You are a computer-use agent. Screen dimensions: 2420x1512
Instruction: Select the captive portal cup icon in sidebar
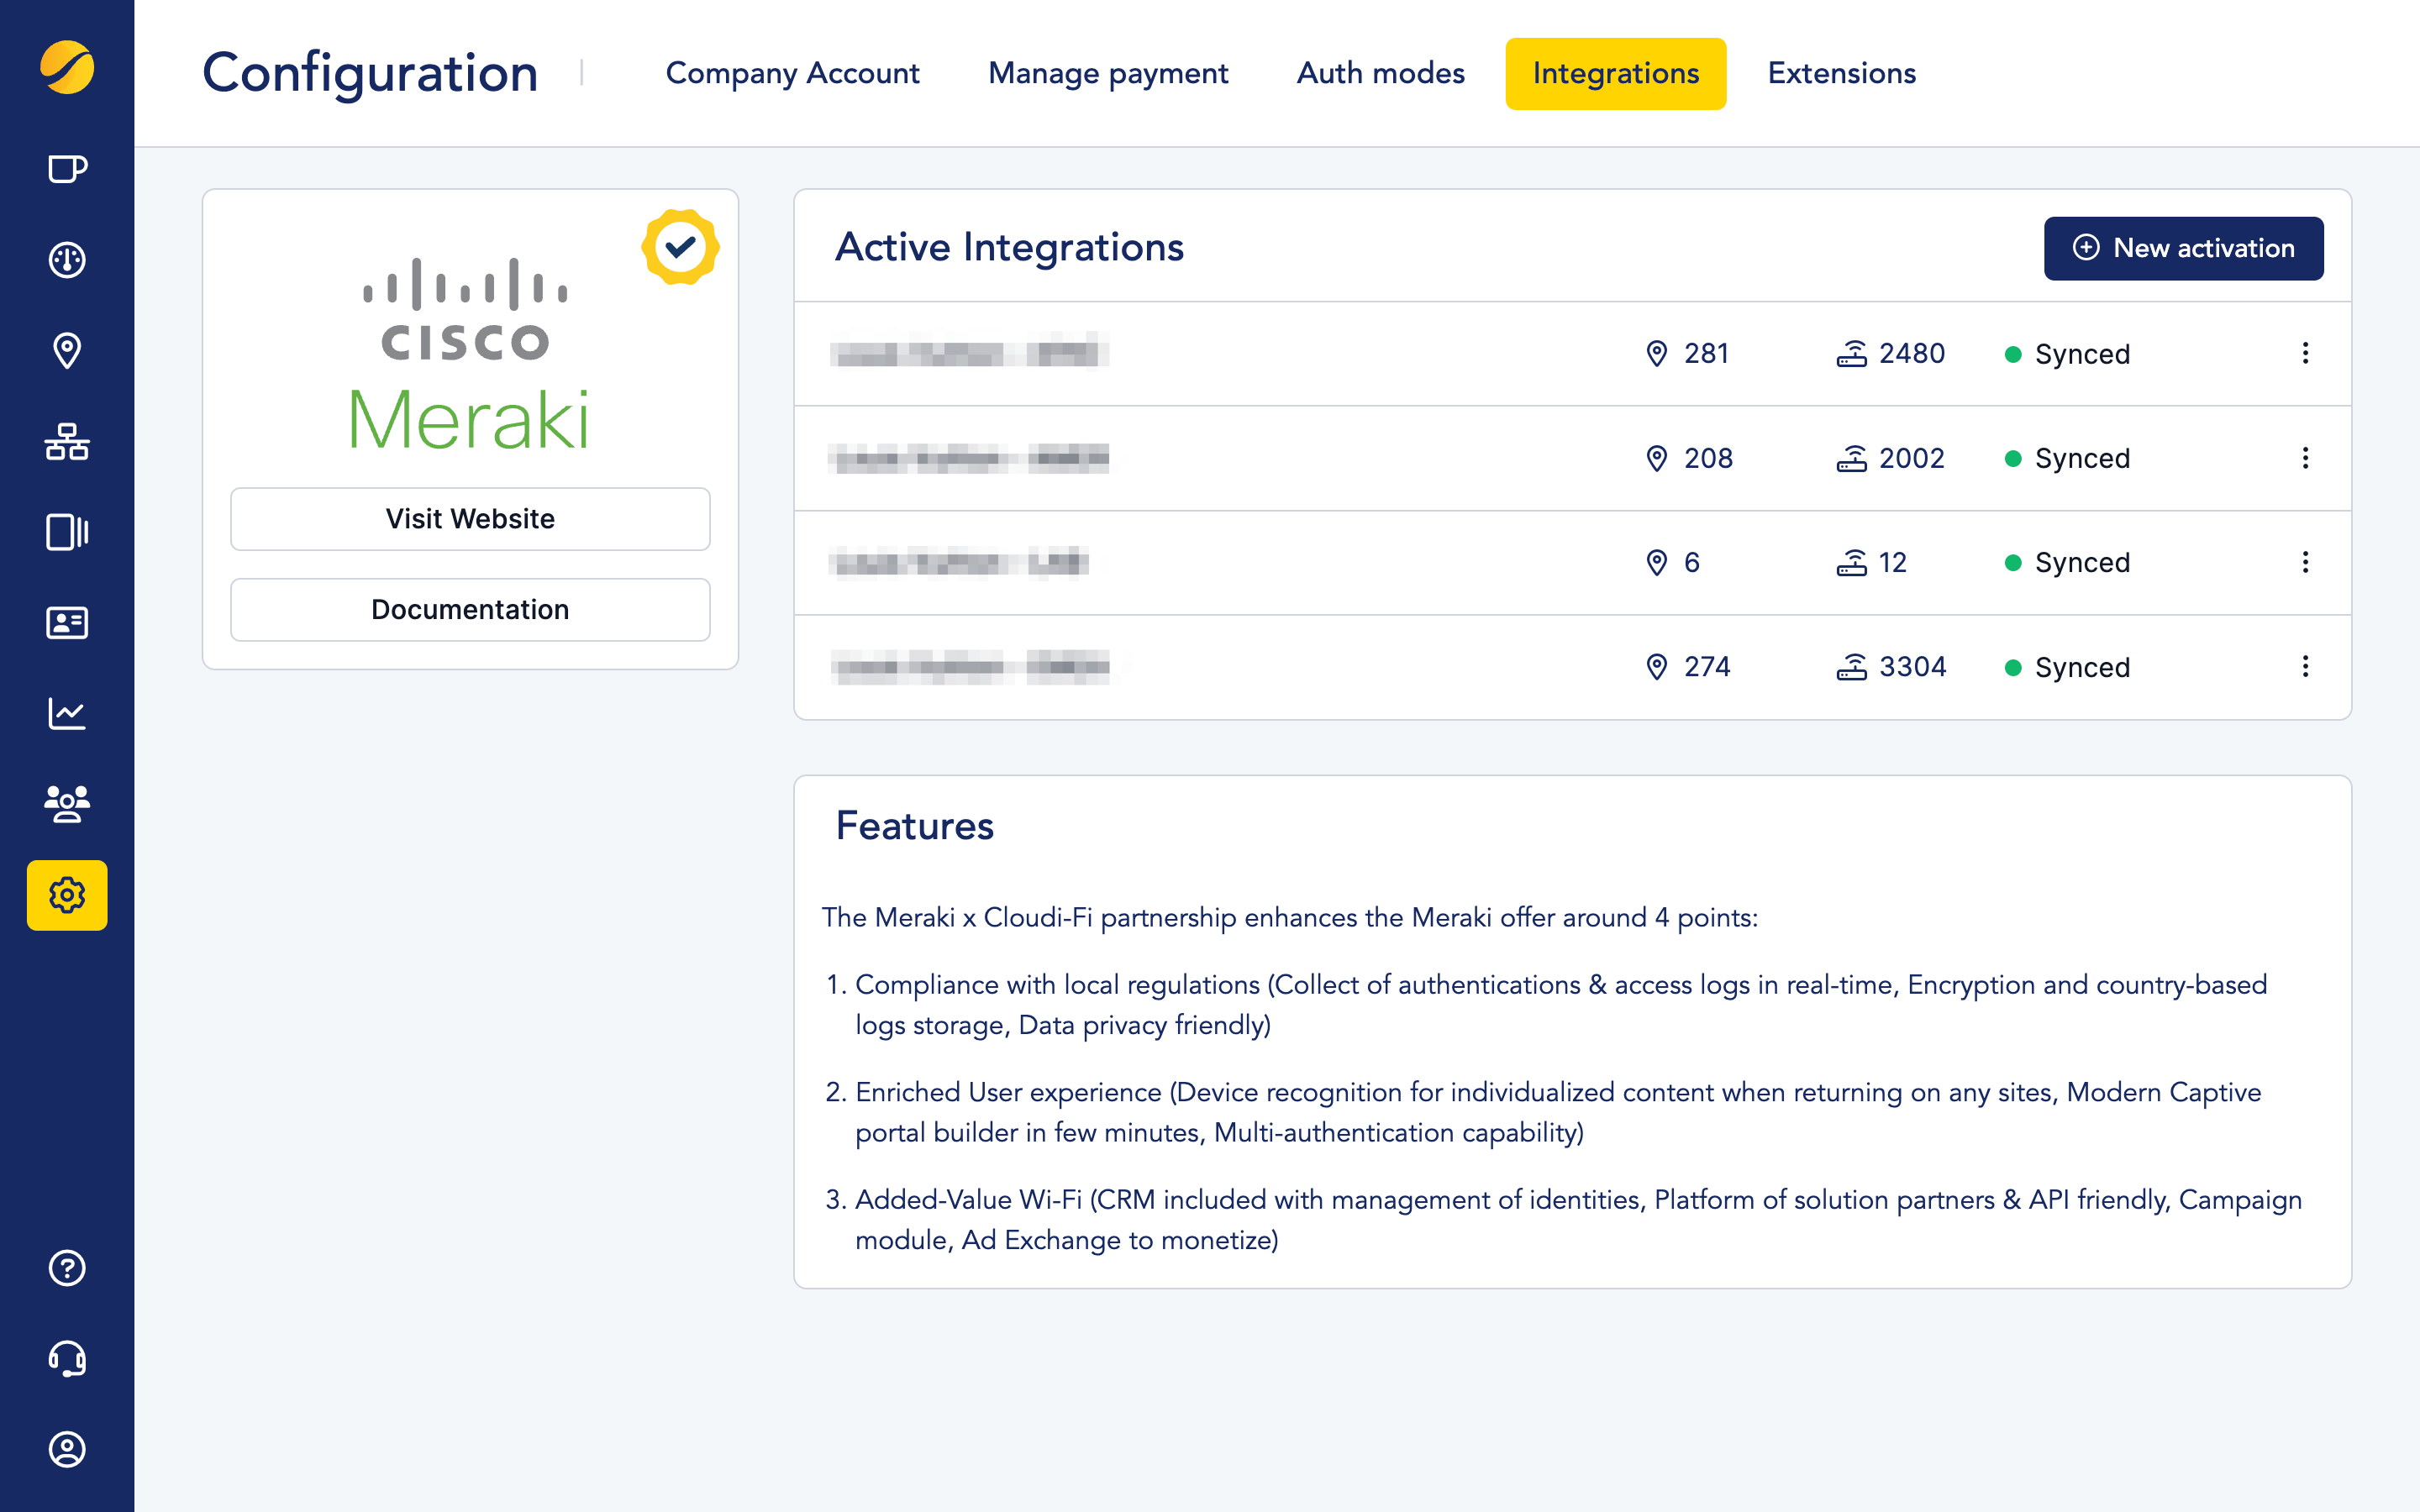pos(66,168)
